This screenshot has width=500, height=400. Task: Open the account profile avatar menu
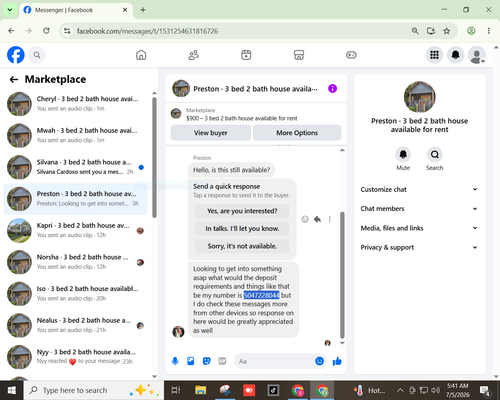point(477,55)
